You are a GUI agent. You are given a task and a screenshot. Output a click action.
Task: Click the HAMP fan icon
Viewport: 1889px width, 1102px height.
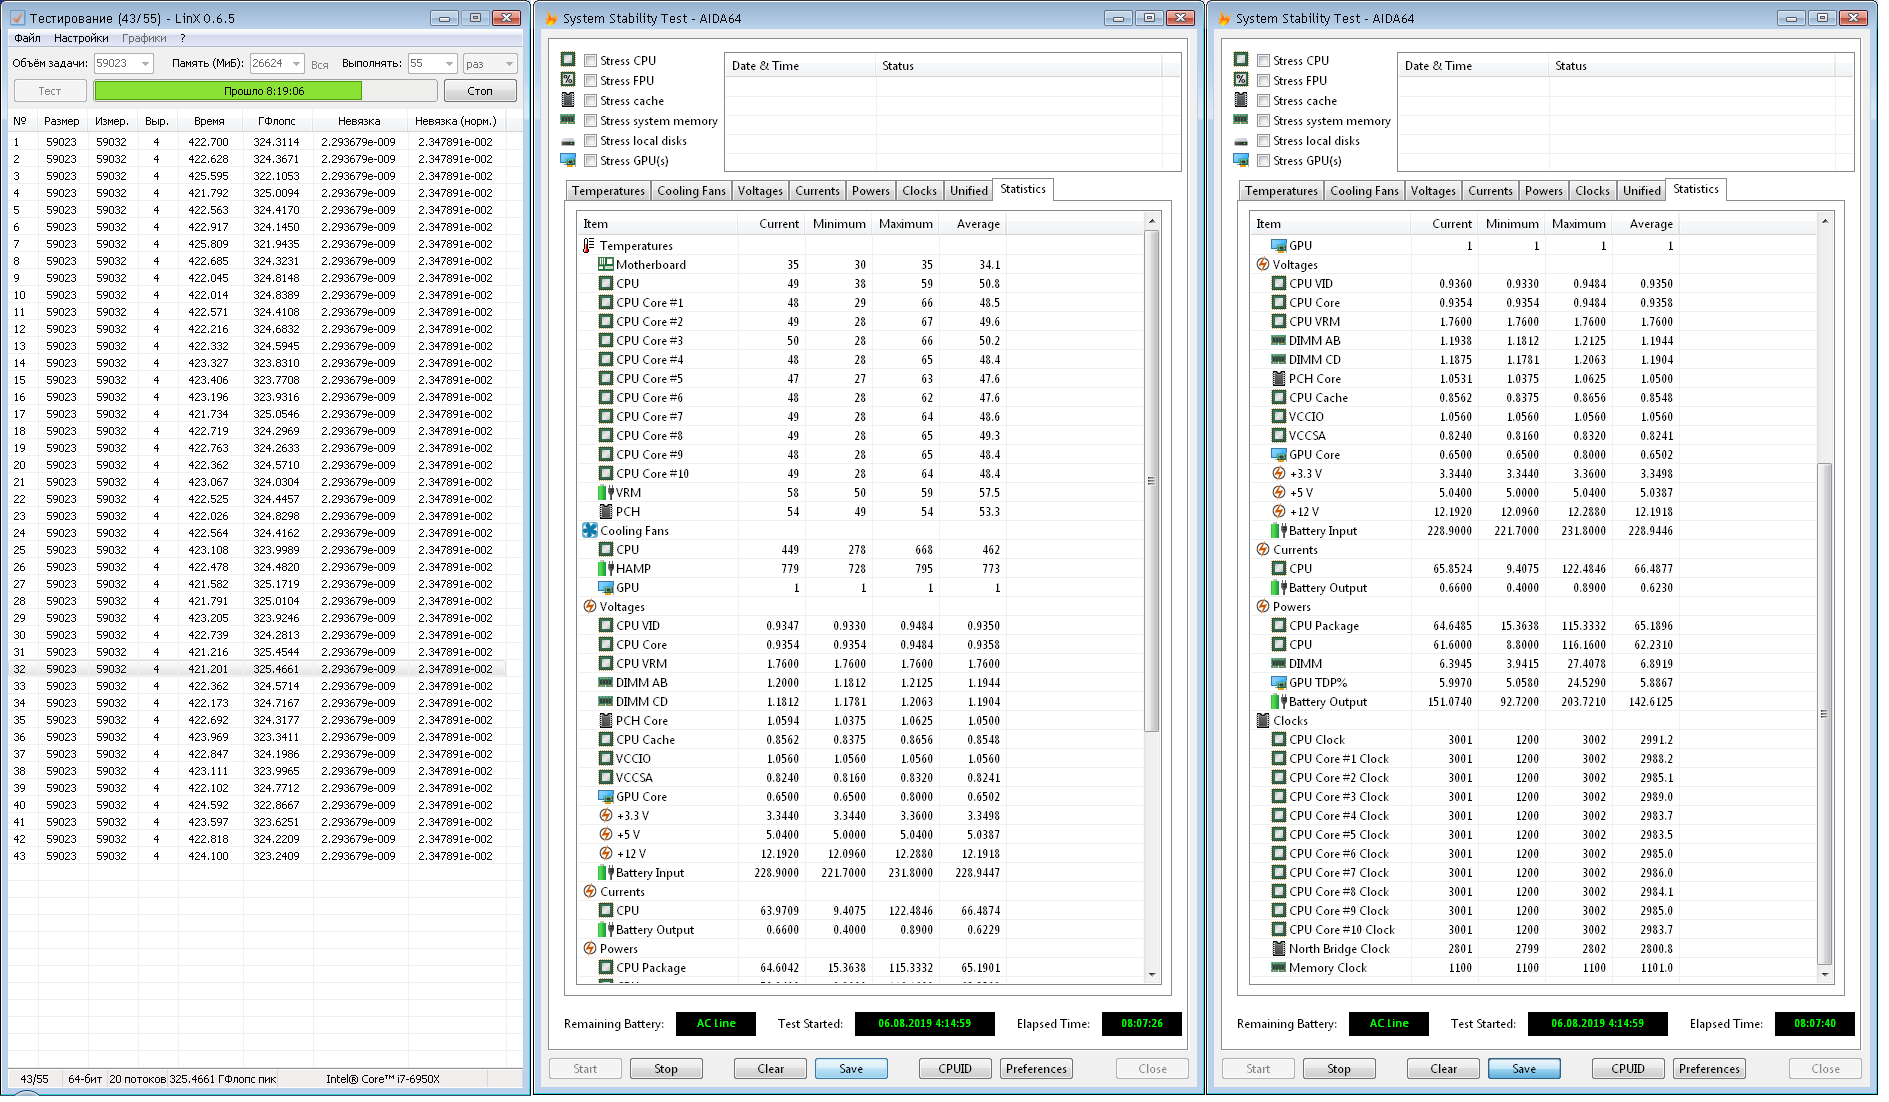tap(605, 569)
